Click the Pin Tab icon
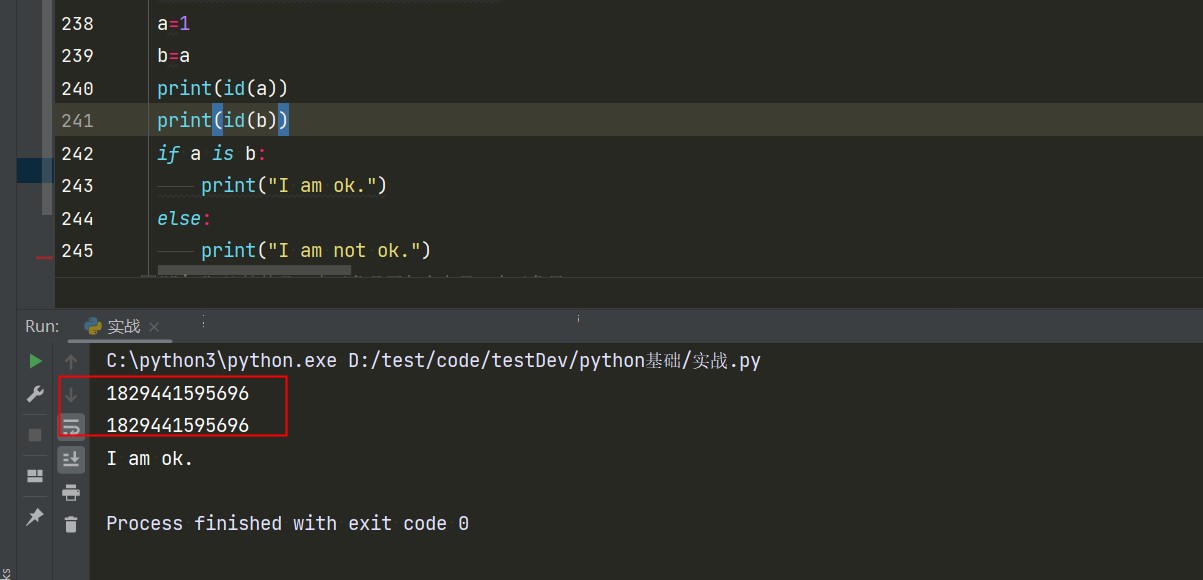Image resolution: width=1203 pixels, height=580 pixels. [x=35, y=516]
